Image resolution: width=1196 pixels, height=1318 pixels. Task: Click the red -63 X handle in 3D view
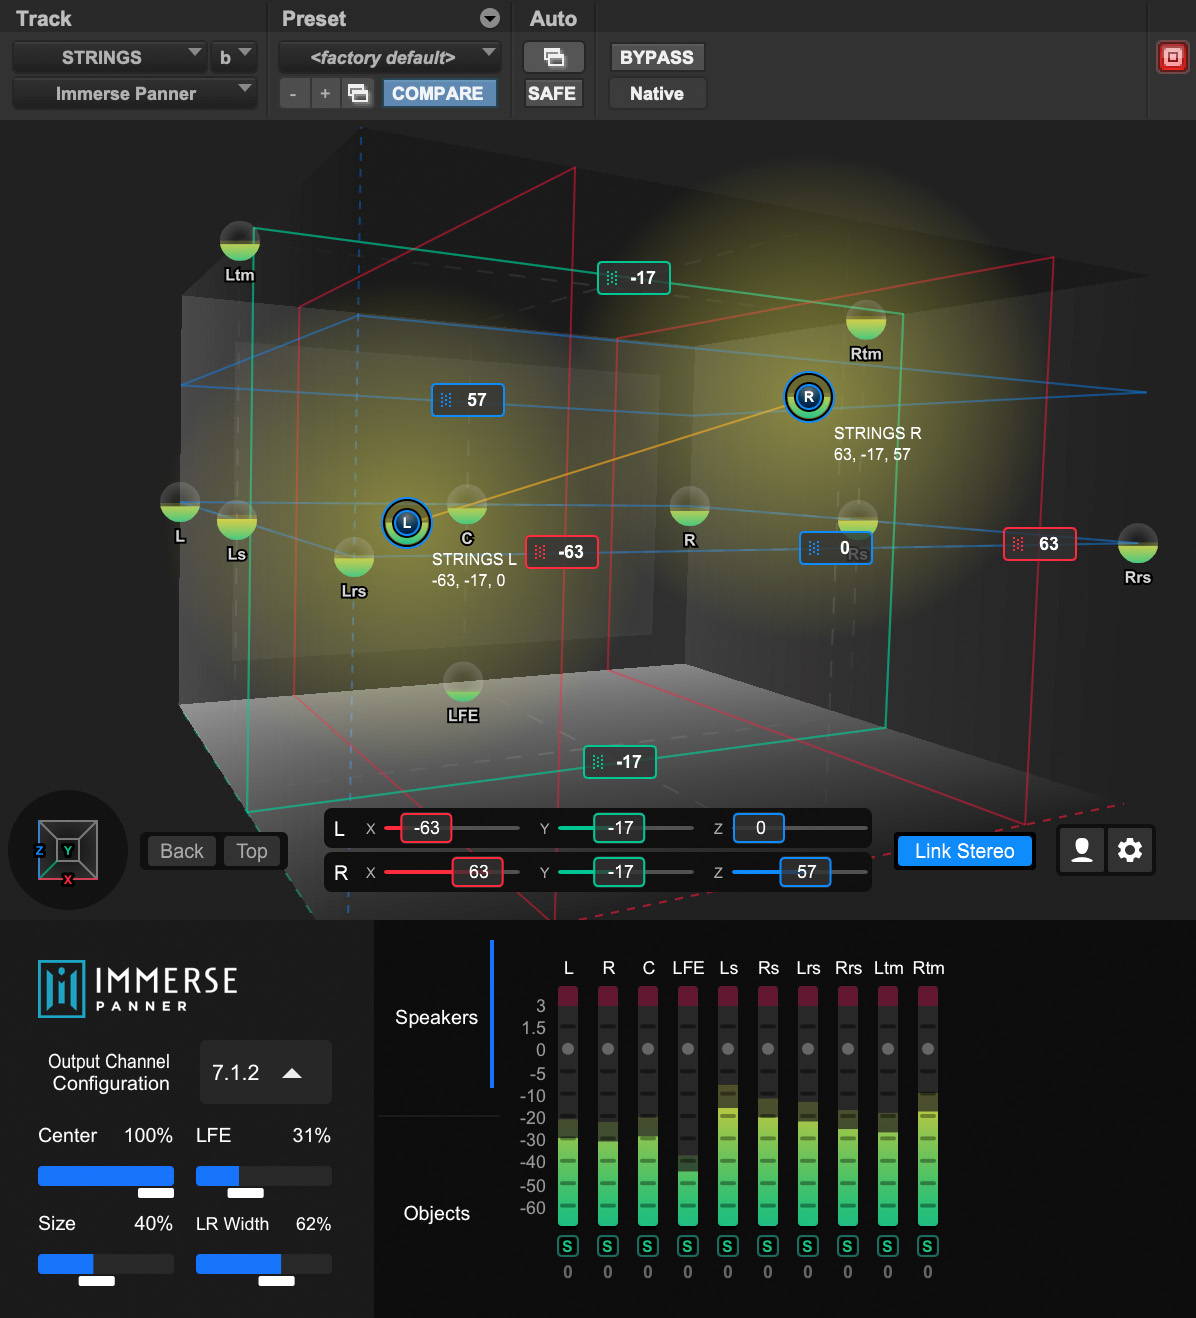(x=562, y=552)
